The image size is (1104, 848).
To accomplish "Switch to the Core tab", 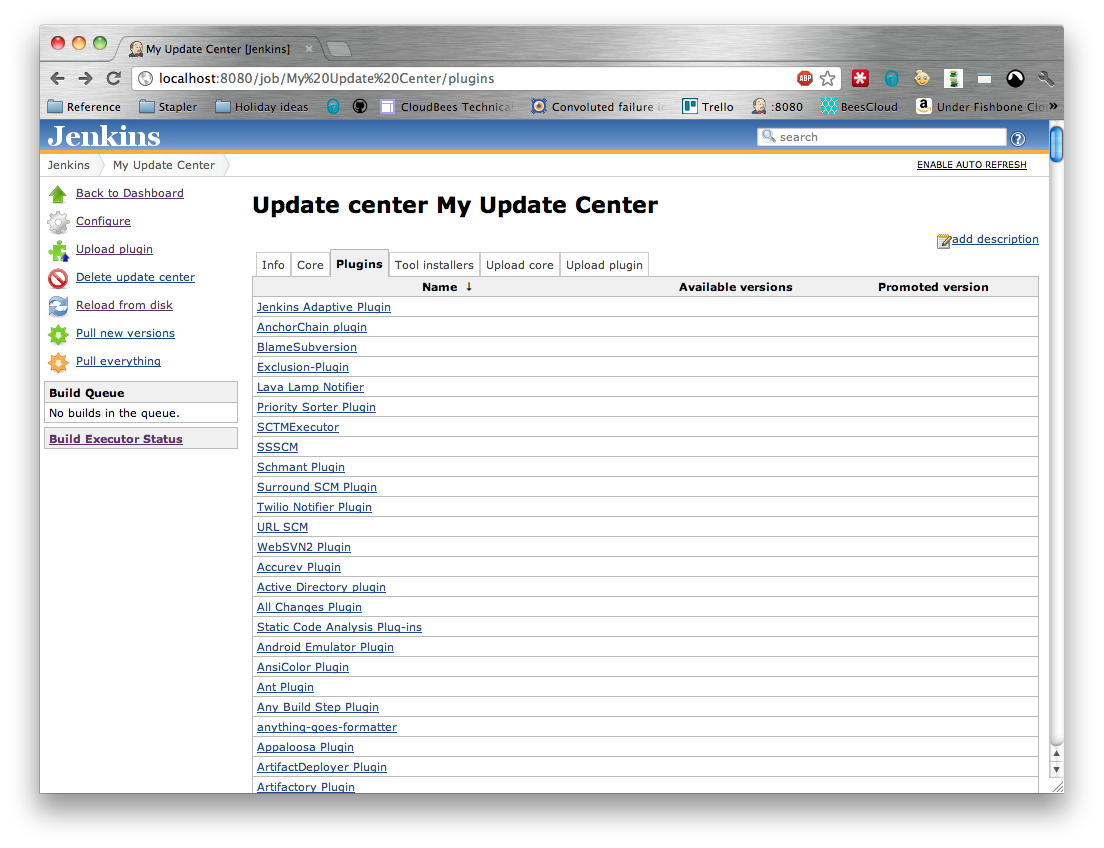I will point(310,265).
